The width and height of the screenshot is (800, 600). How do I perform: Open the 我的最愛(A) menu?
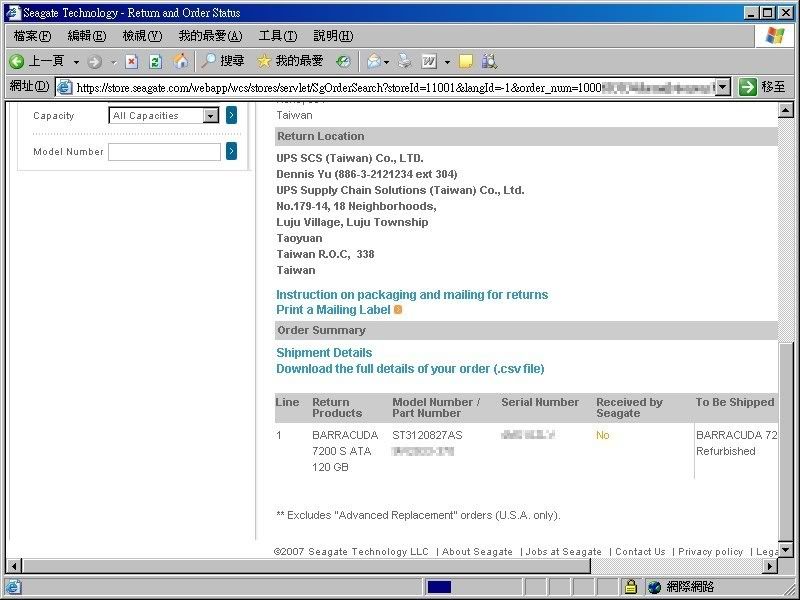tap(210, 36)
